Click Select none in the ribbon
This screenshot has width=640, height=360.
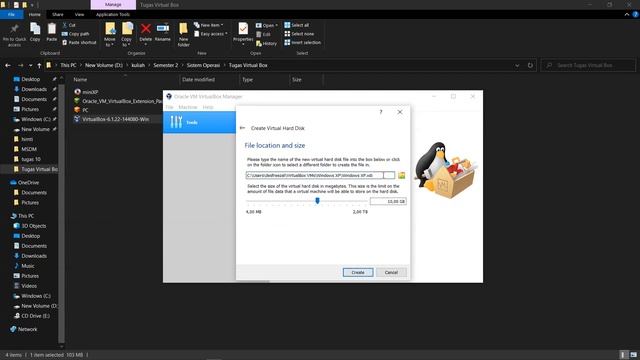tap(299, 34)
